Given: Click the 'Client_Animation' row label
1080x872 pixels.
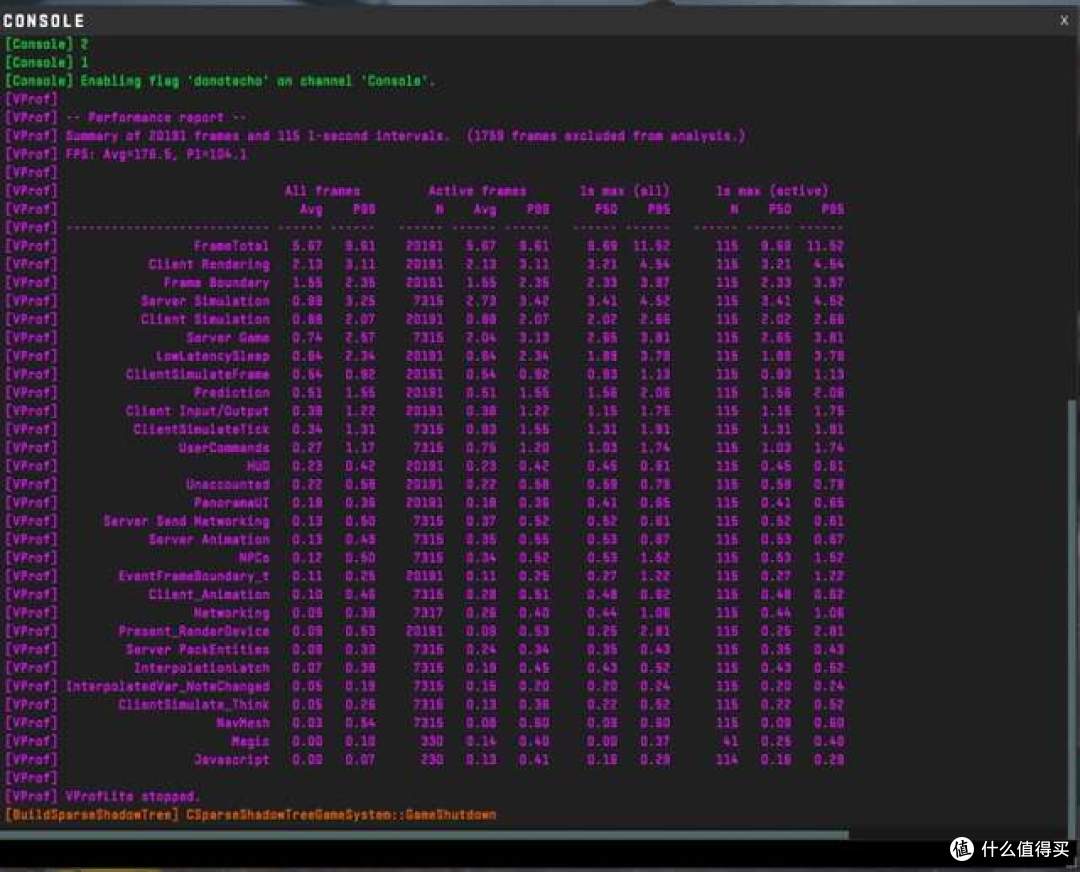Looking at the screenshot, I should pyautogui.click(x=209, y=594).
